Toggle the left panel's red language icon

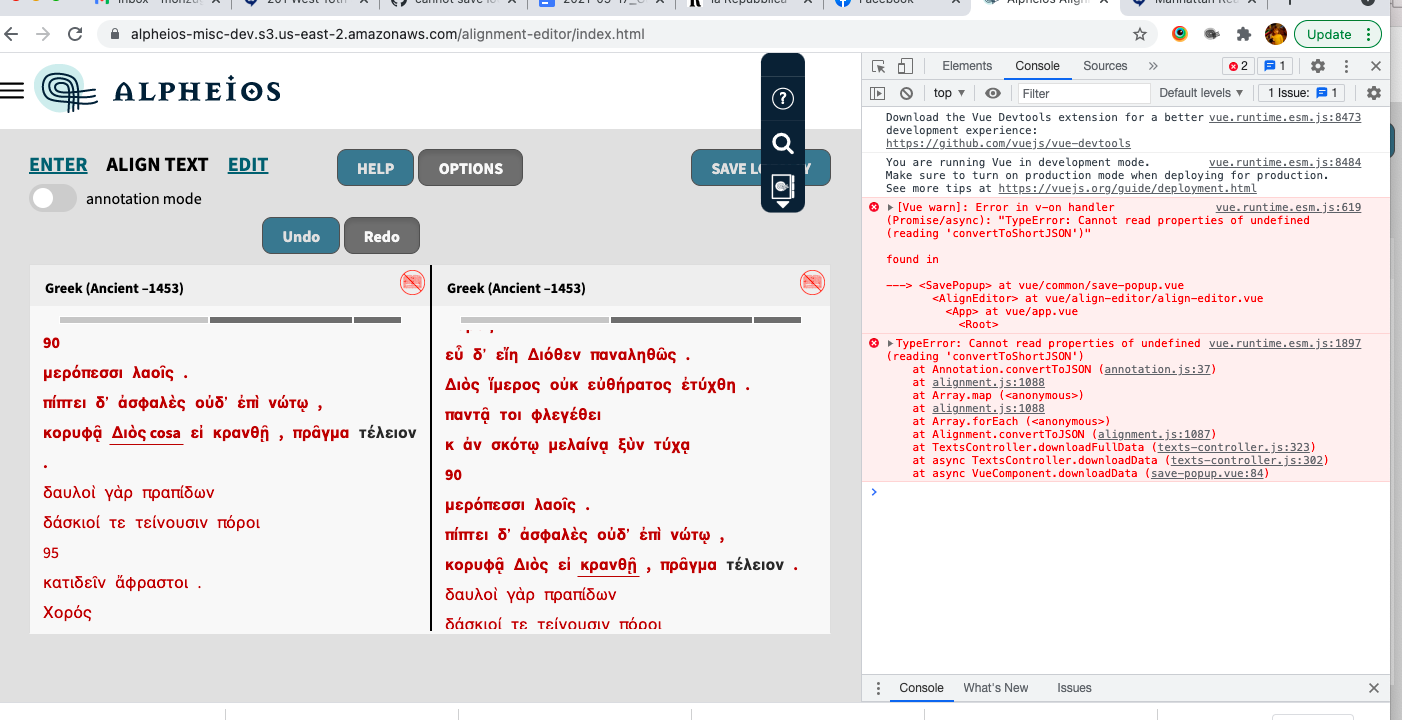411,282
